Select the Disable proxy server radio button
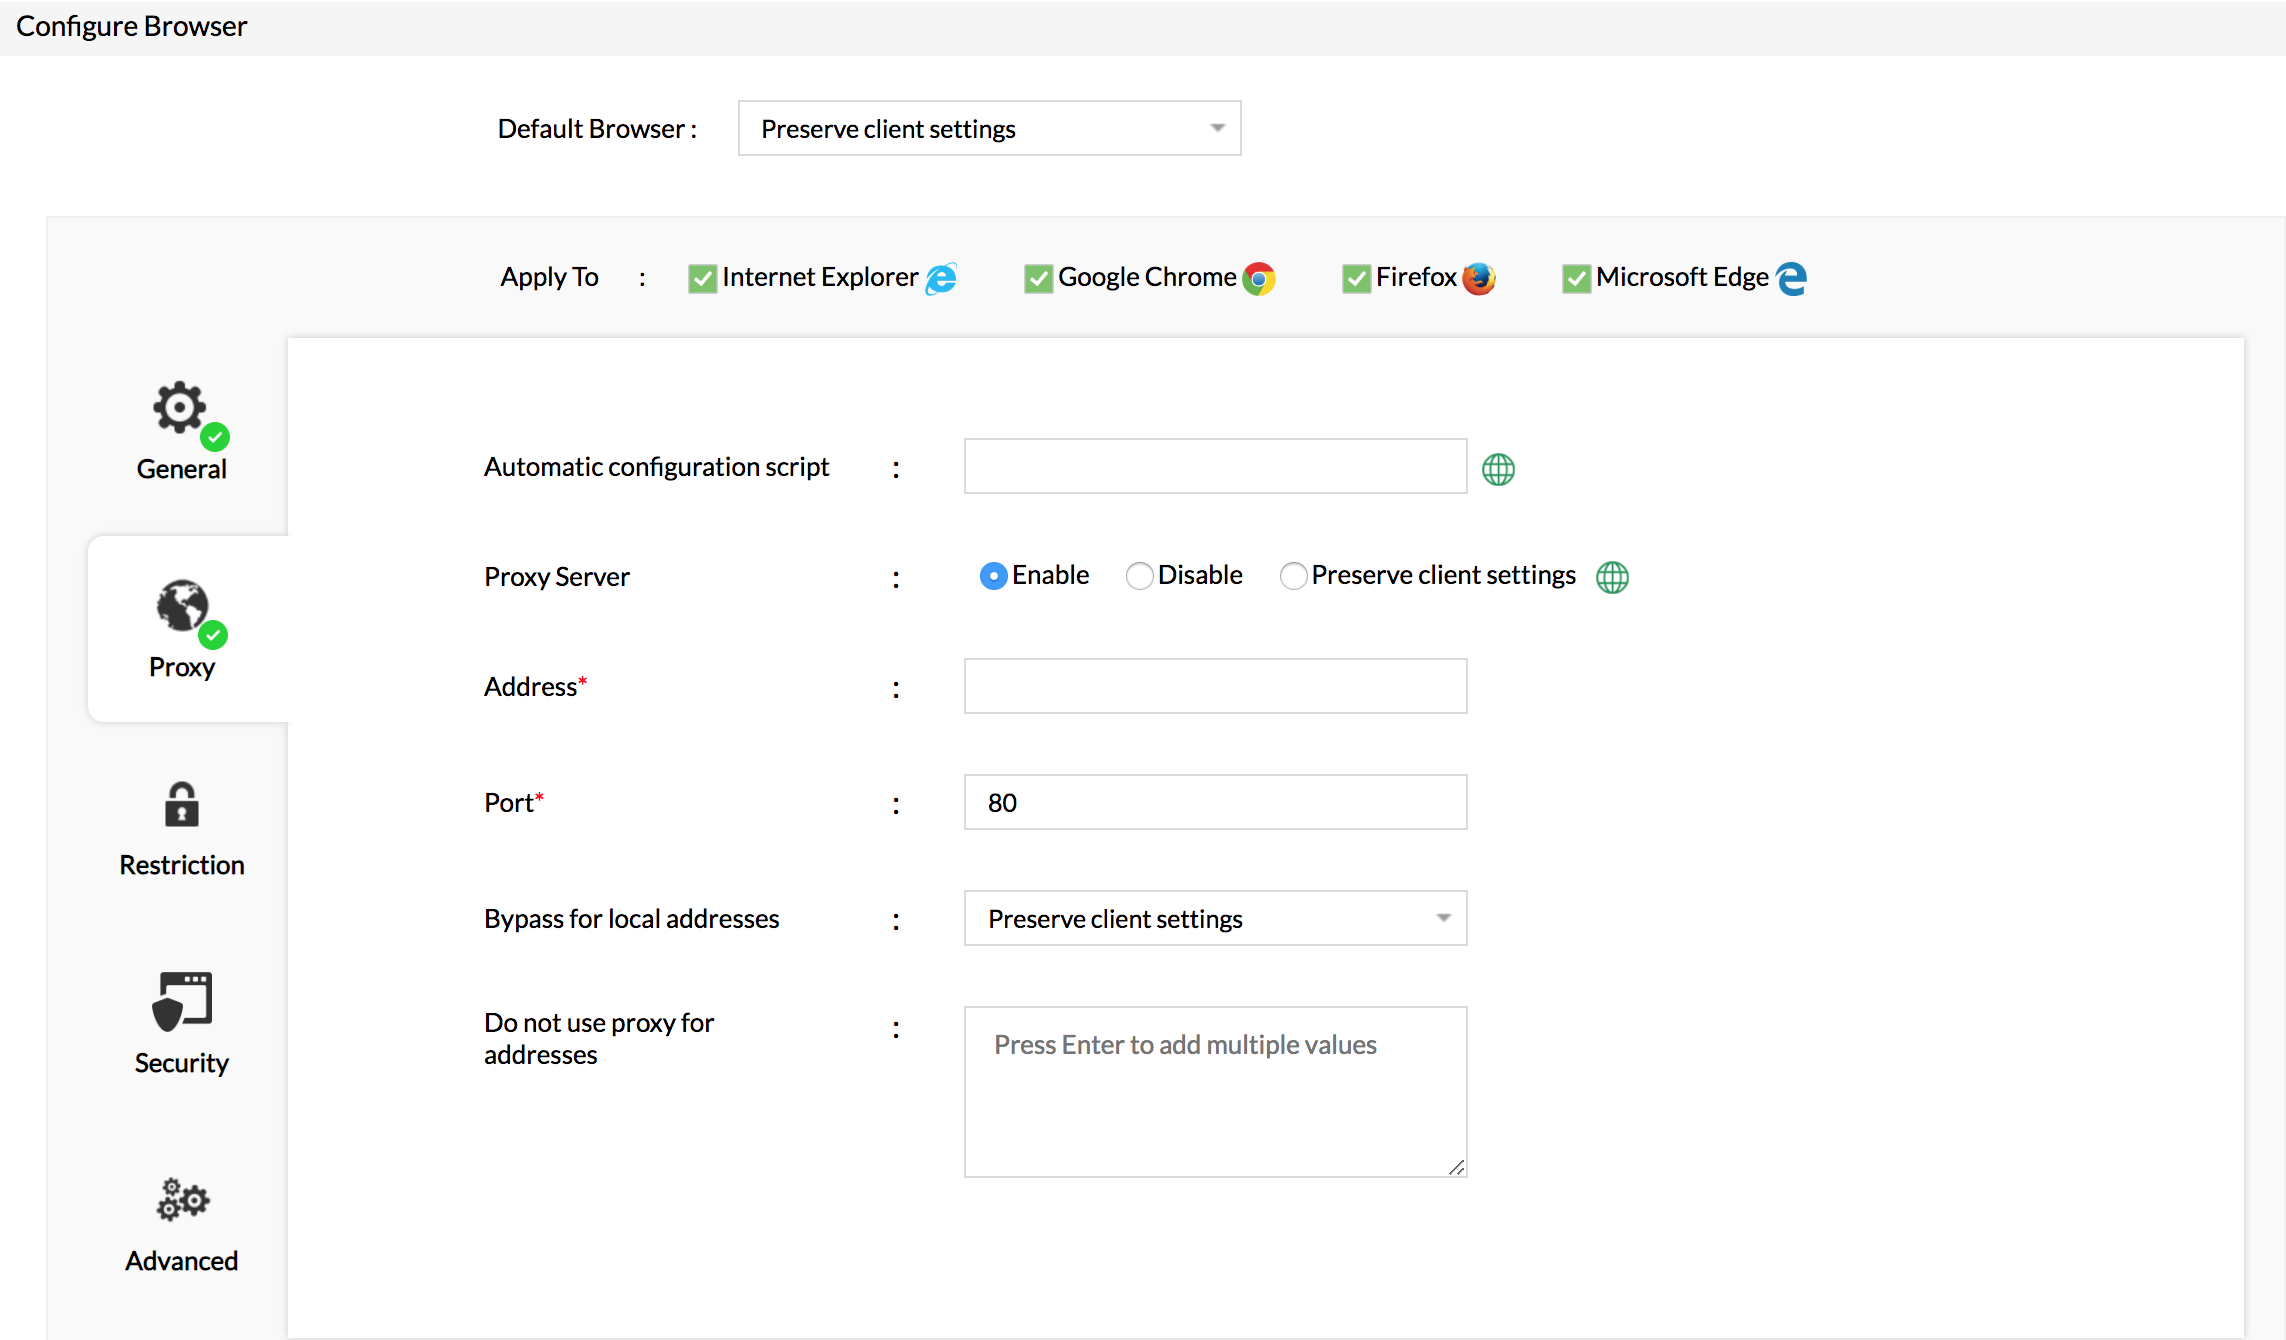 click(1139, 576)
